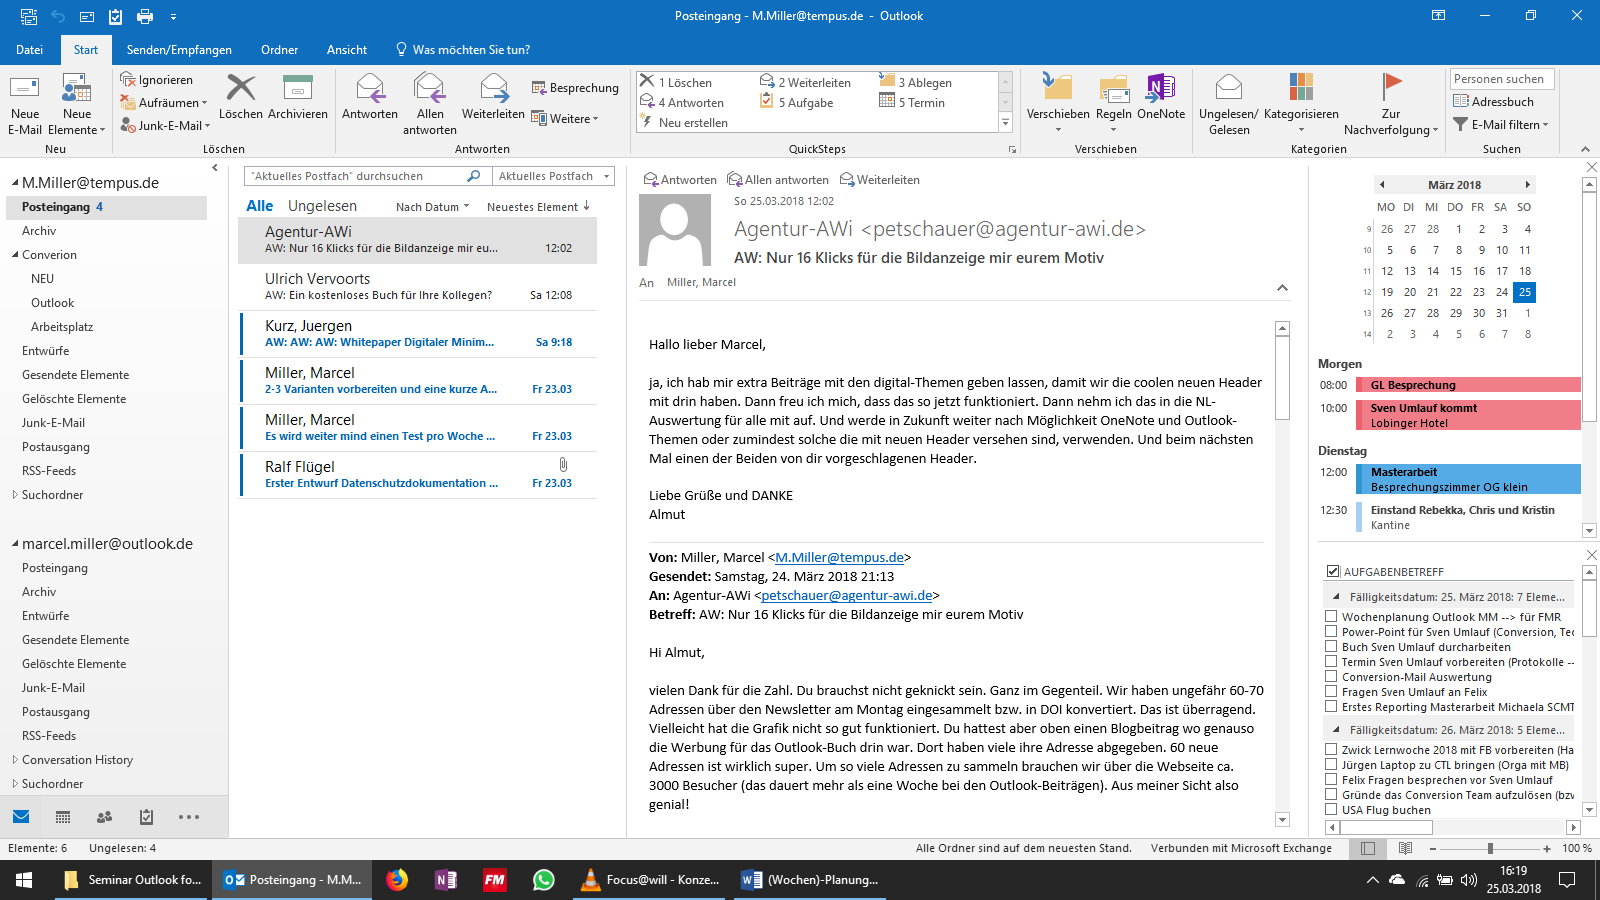The width and height of the screenshot is (1600, 900).
Task: Open the email from Ralf Flügel
Action: coord(418,475)
